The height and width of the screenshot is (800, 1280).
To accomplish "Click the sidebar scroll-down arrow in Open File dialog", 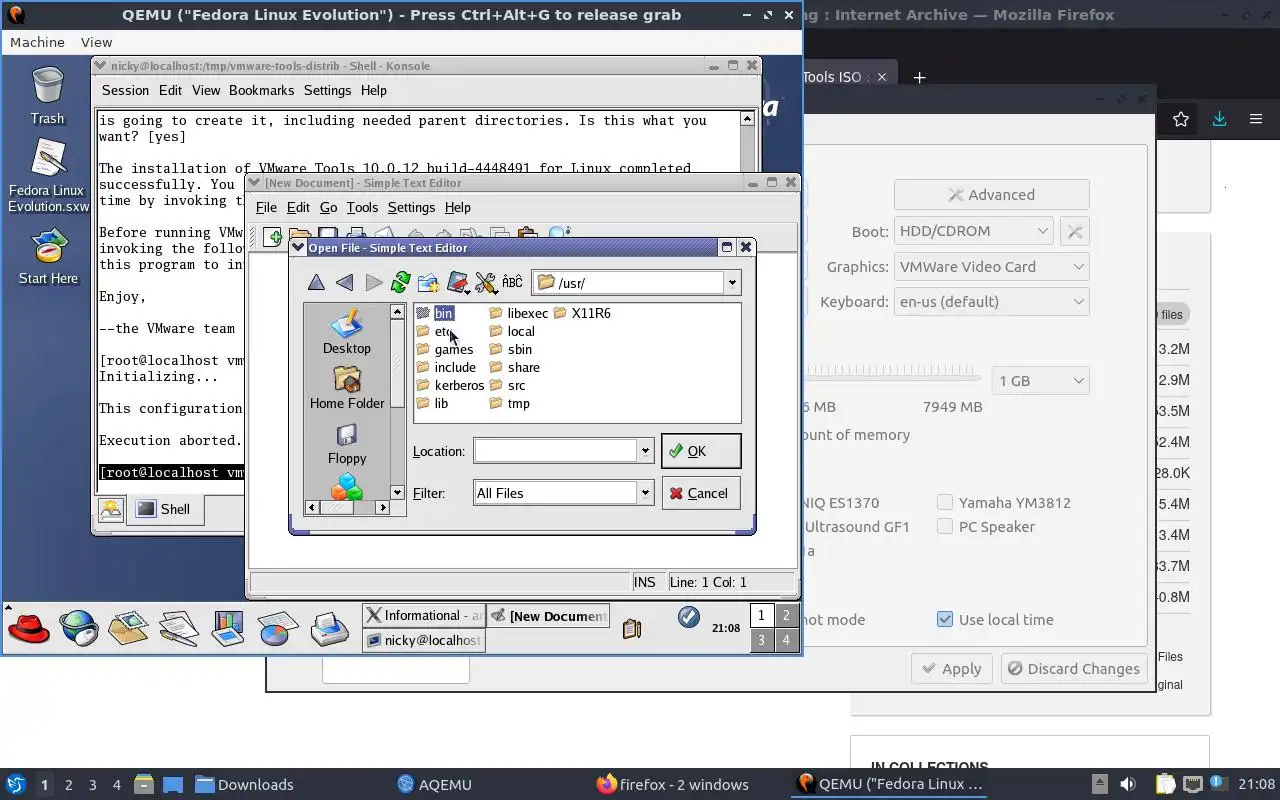I will [397, 492].
